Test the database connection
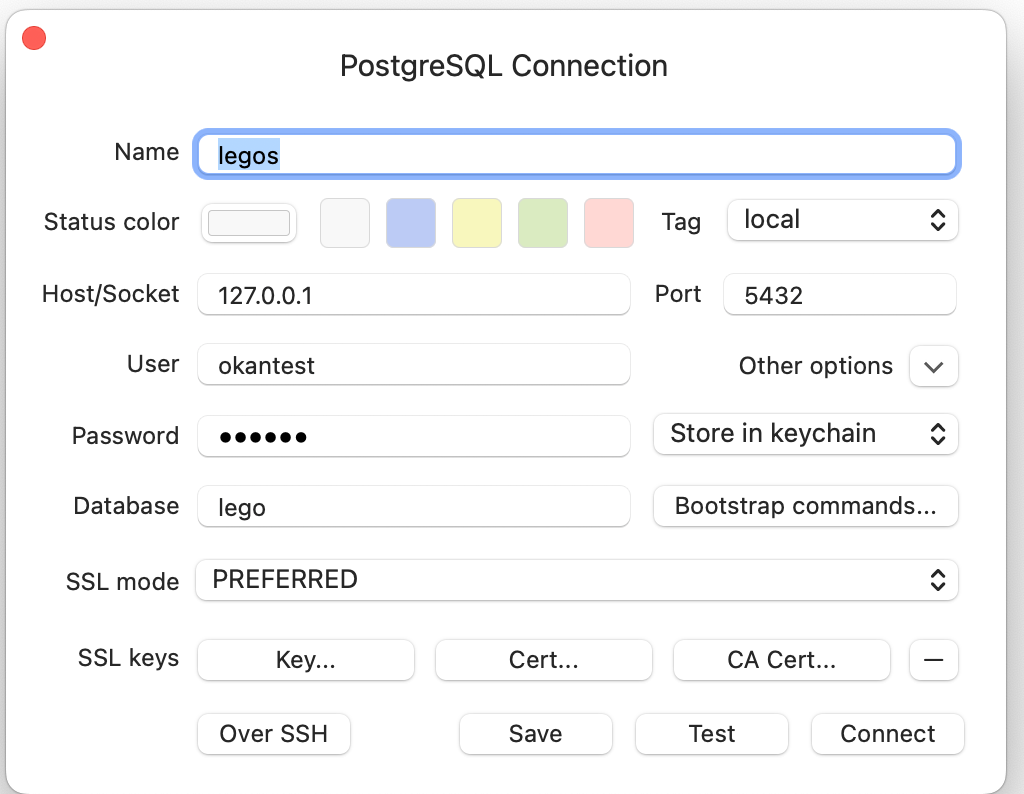The width and height of the screenshot is (1024, 794). click(x=711, y=734)
